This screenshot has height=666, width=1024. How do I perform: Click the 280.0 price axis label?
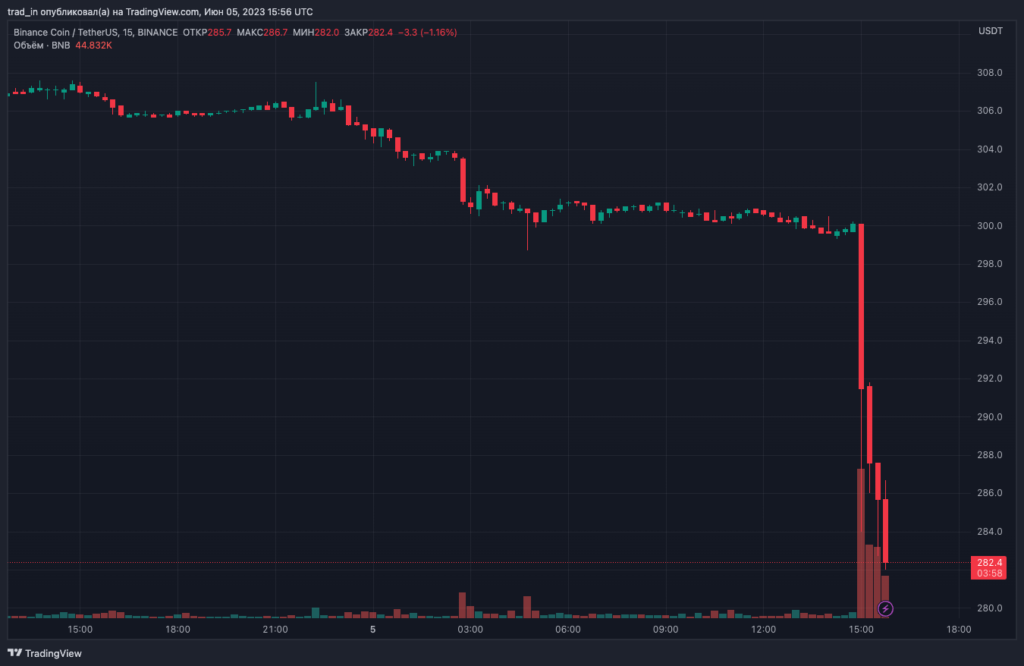989,608
